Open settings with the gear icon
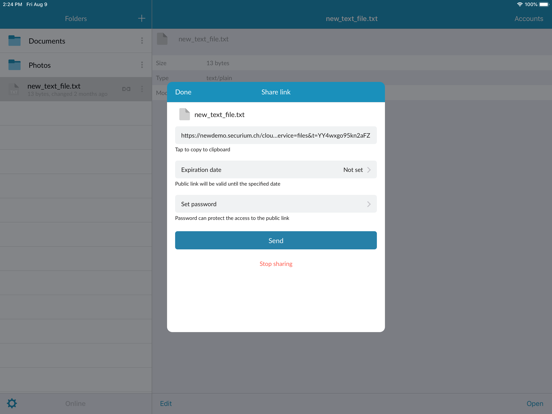This screenshot has width=552, height=414. [12, 403]
